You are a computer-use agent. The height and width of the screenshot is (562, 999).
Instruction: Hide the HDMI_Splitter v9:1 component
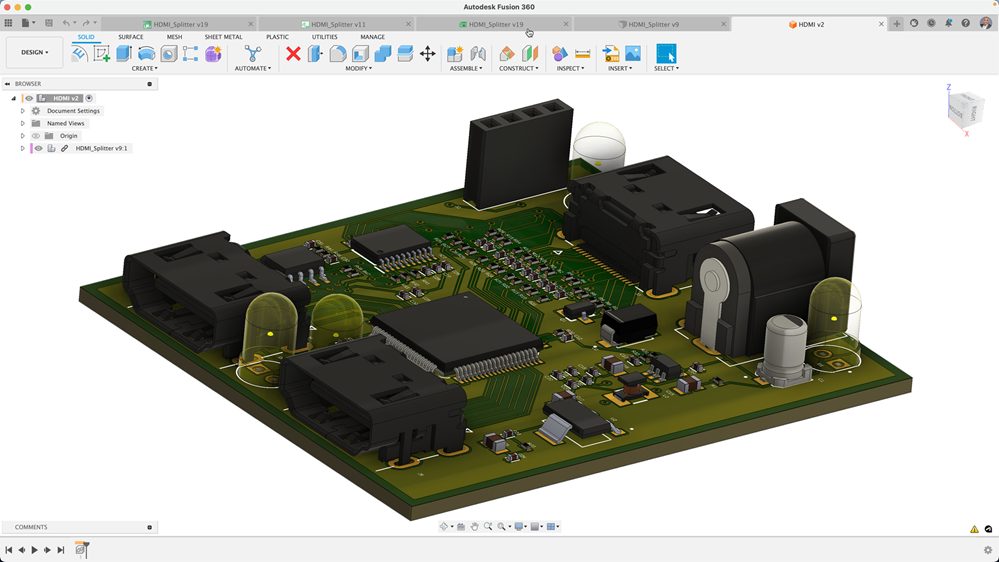[39, 148]
